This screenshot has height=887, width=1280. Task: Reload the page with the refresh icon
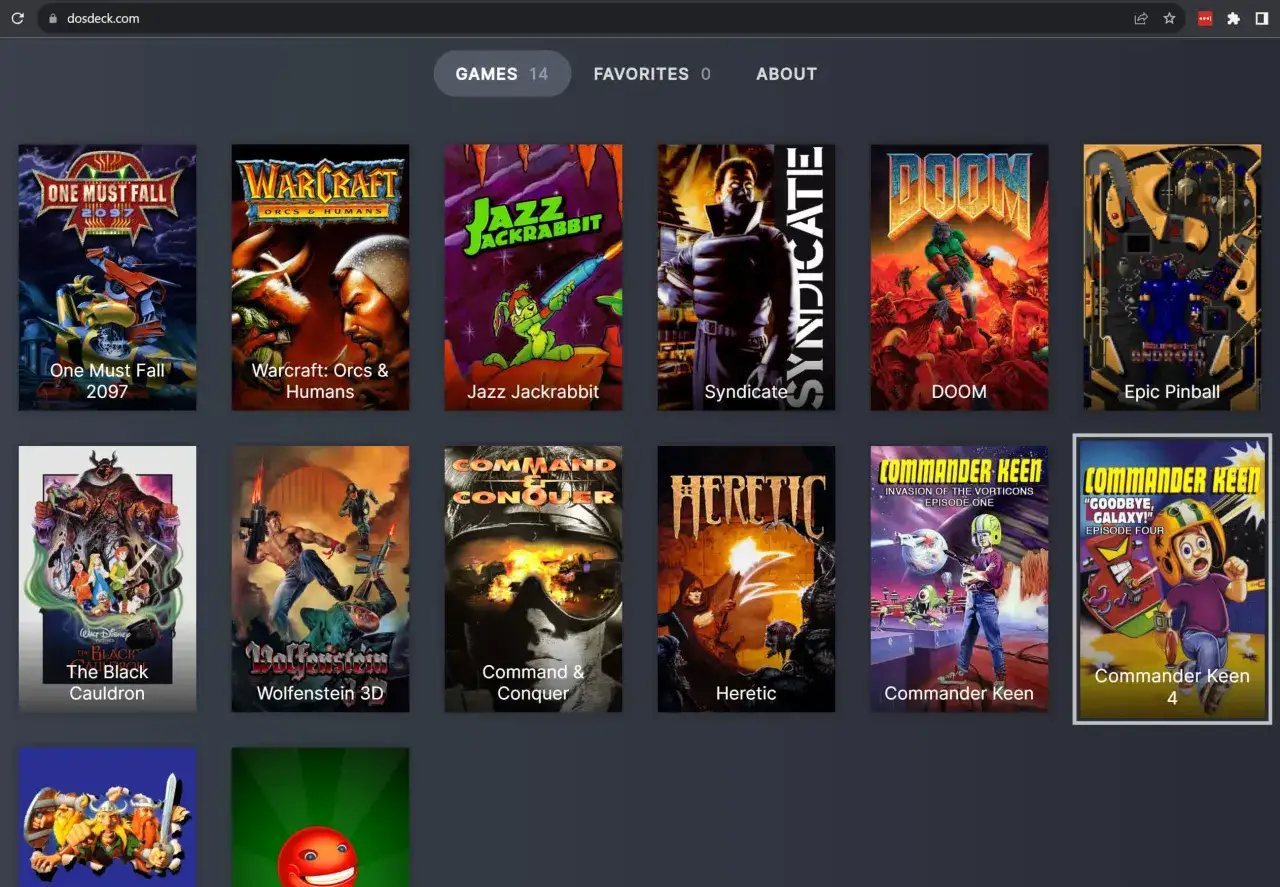(x=17, y=18)
